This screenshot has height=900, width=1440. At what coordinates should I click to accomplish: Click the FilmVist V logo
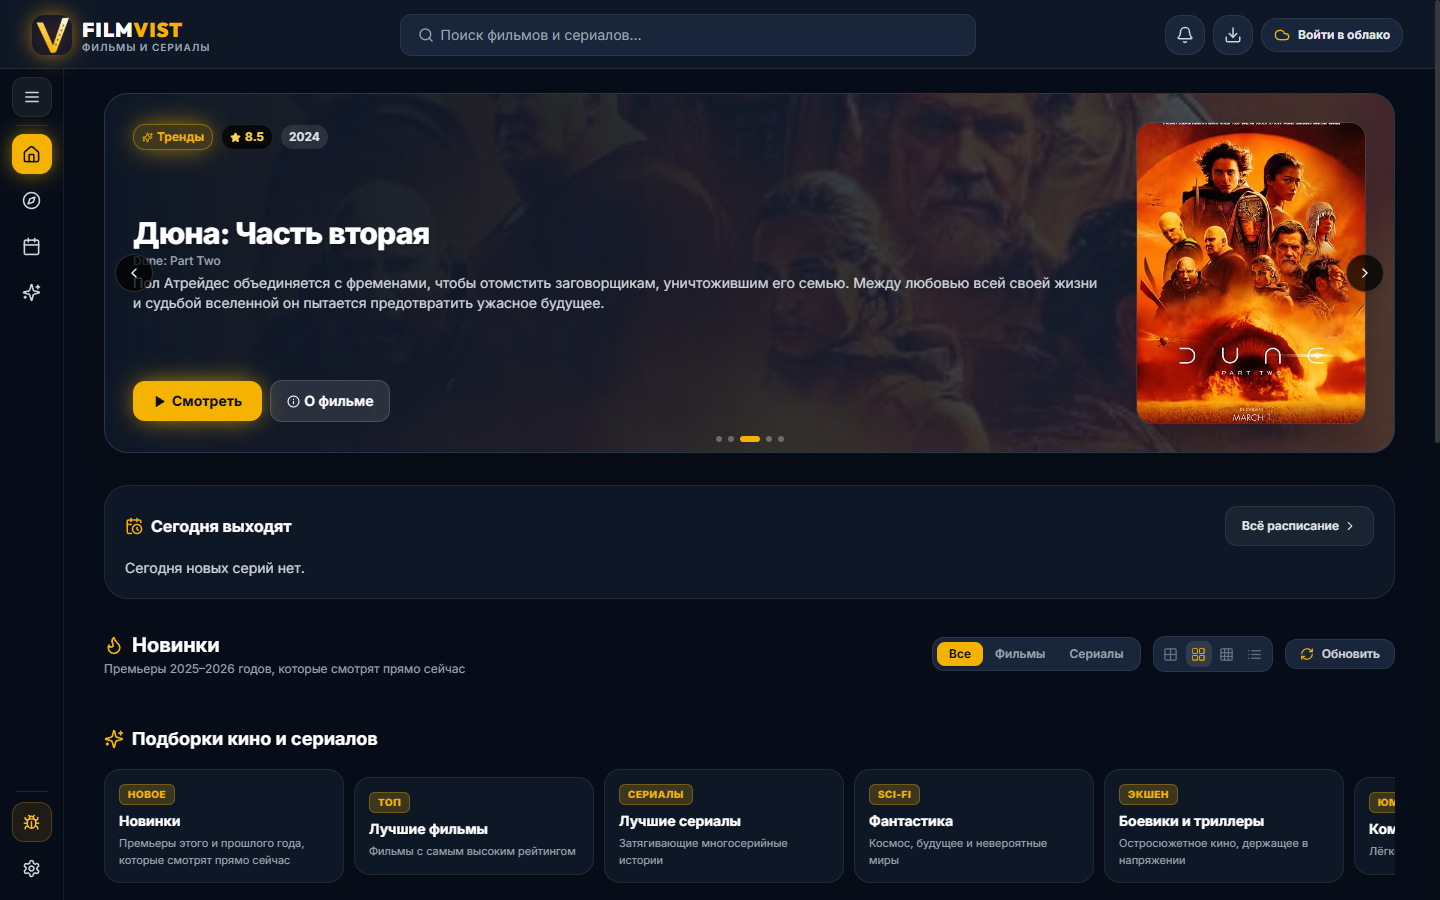pyautogui.click(x=52, y=35)
